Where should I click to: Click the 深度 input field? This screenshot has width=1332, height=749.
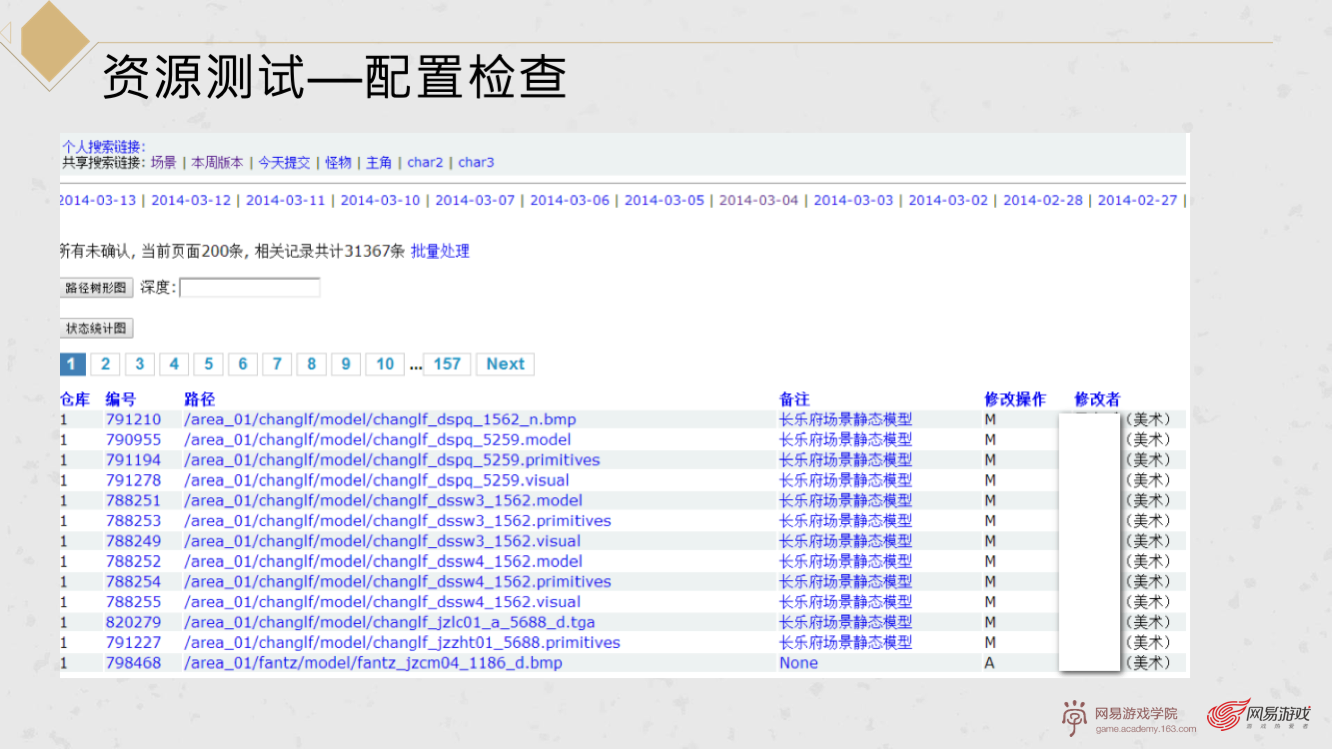tap(250, 288)
